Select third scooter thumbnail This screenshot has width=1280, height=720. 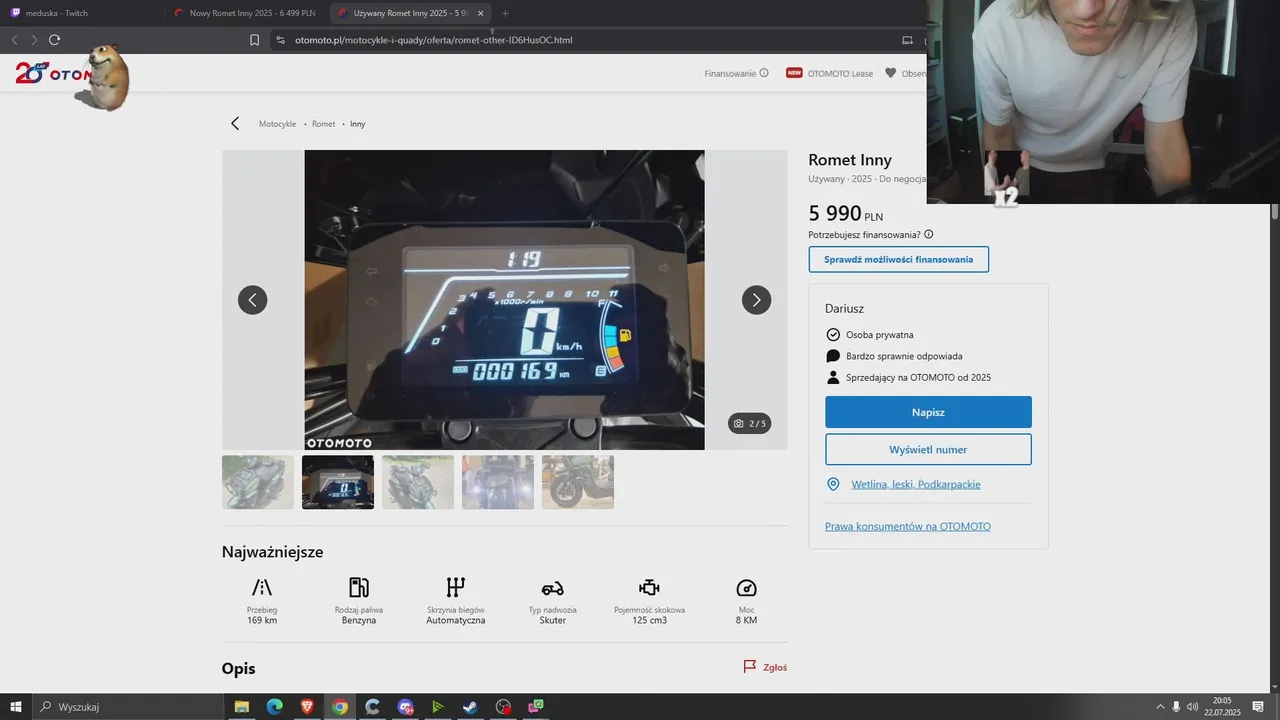[x=418, y=482]
